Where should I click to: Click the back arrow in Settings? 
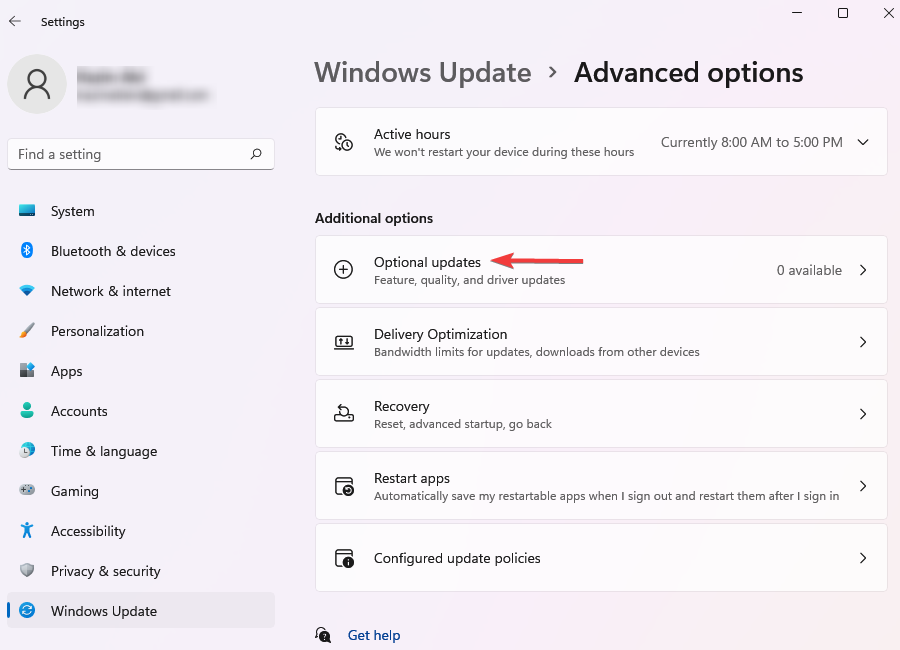pos(15,21)
